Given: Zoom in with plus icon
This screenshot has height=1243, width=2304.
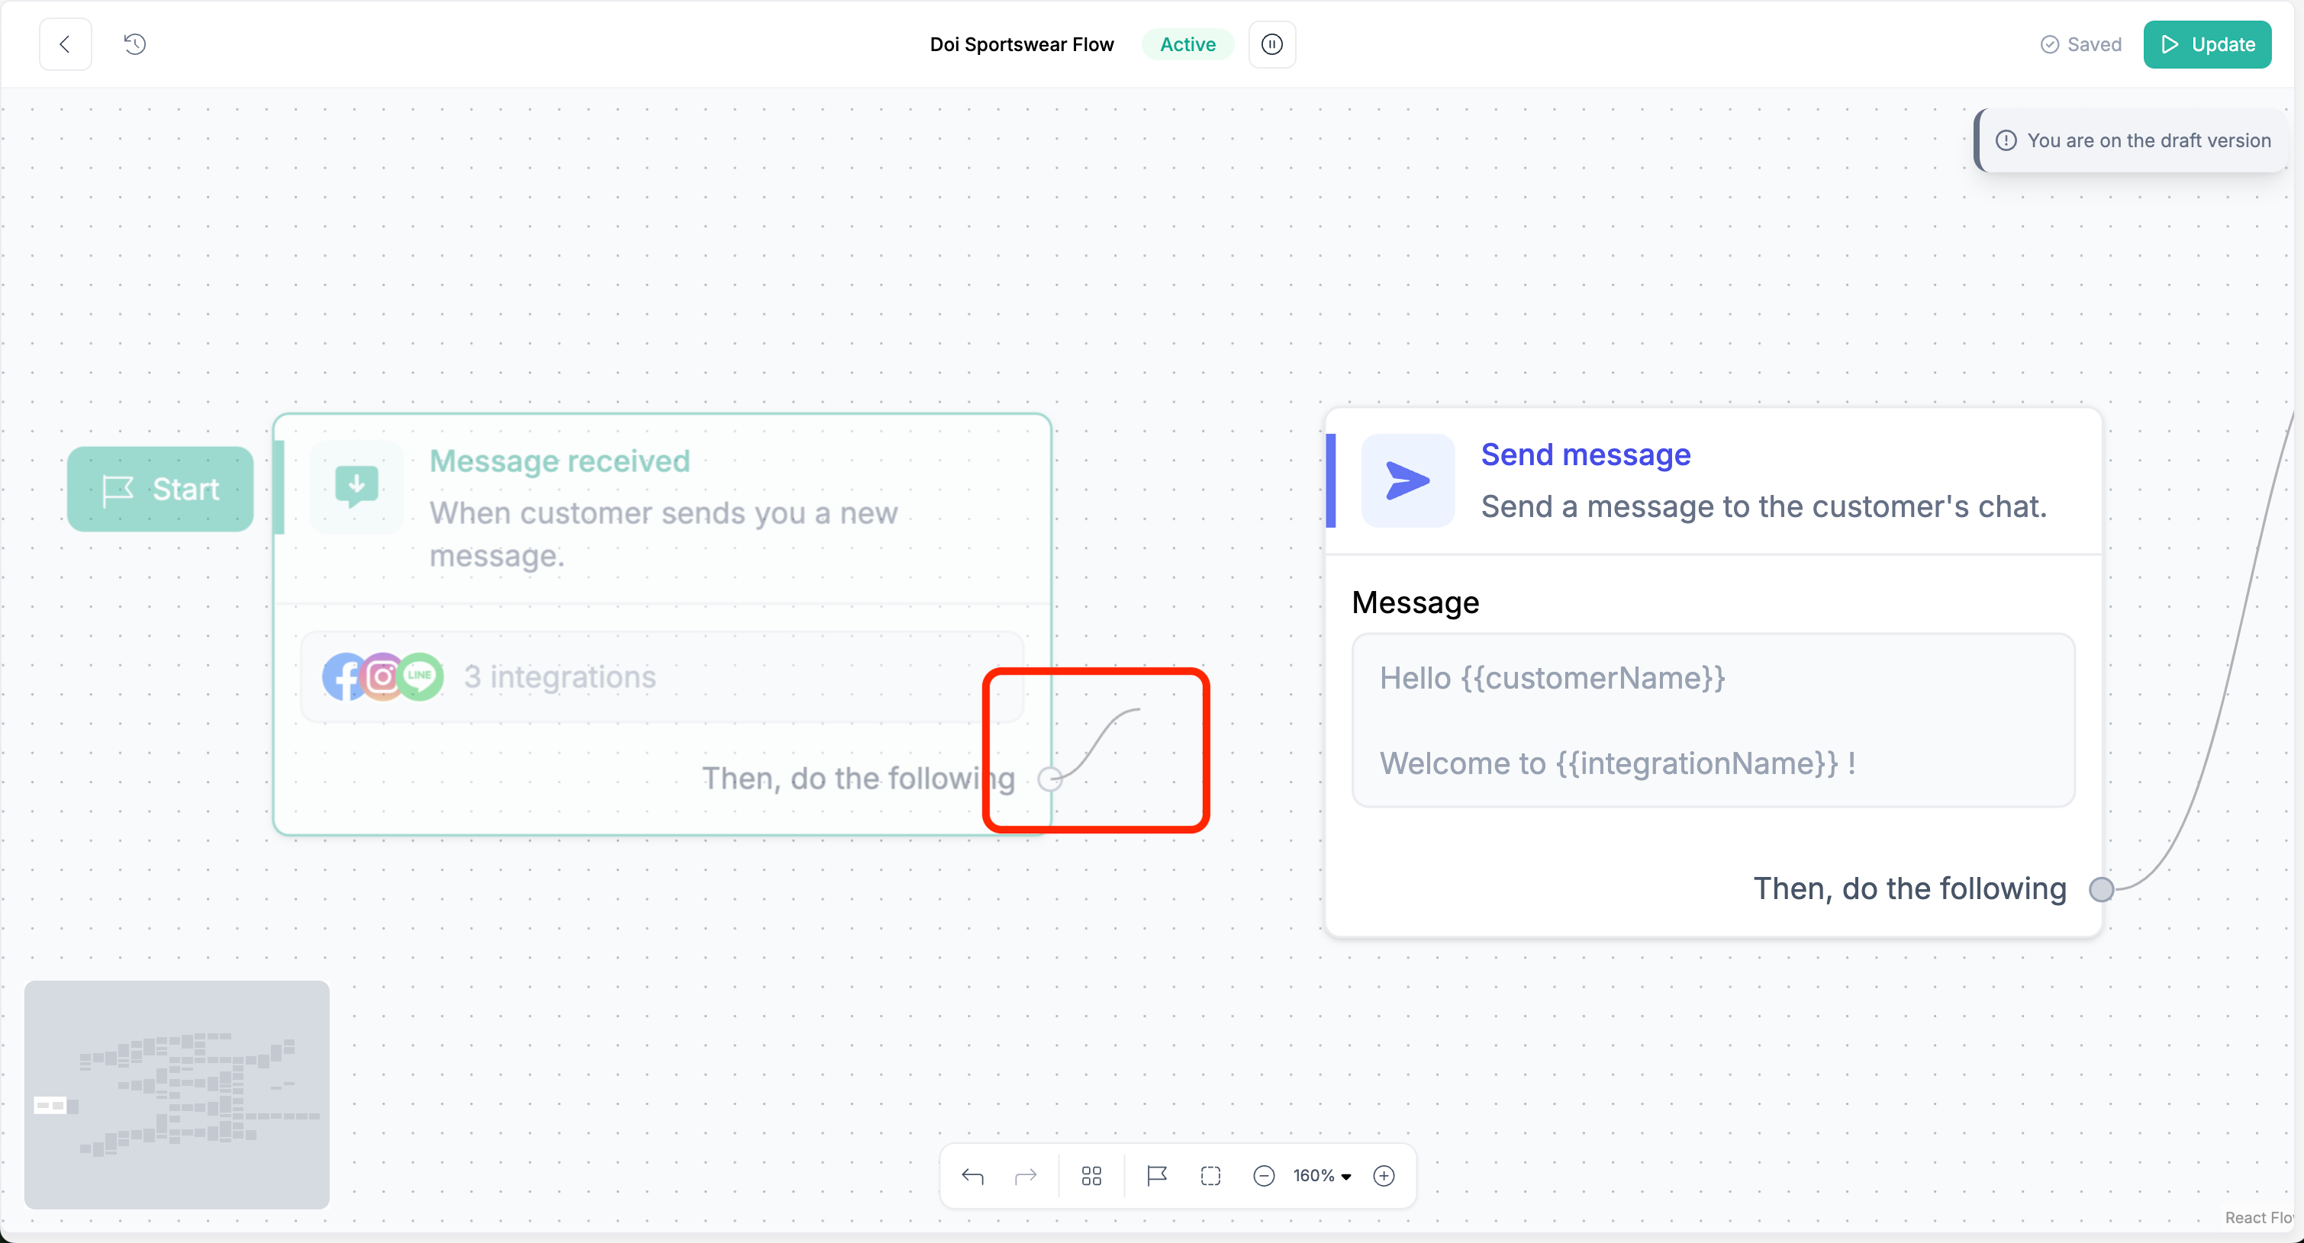Looking at the screenshot, I should coord(1384,1176).
